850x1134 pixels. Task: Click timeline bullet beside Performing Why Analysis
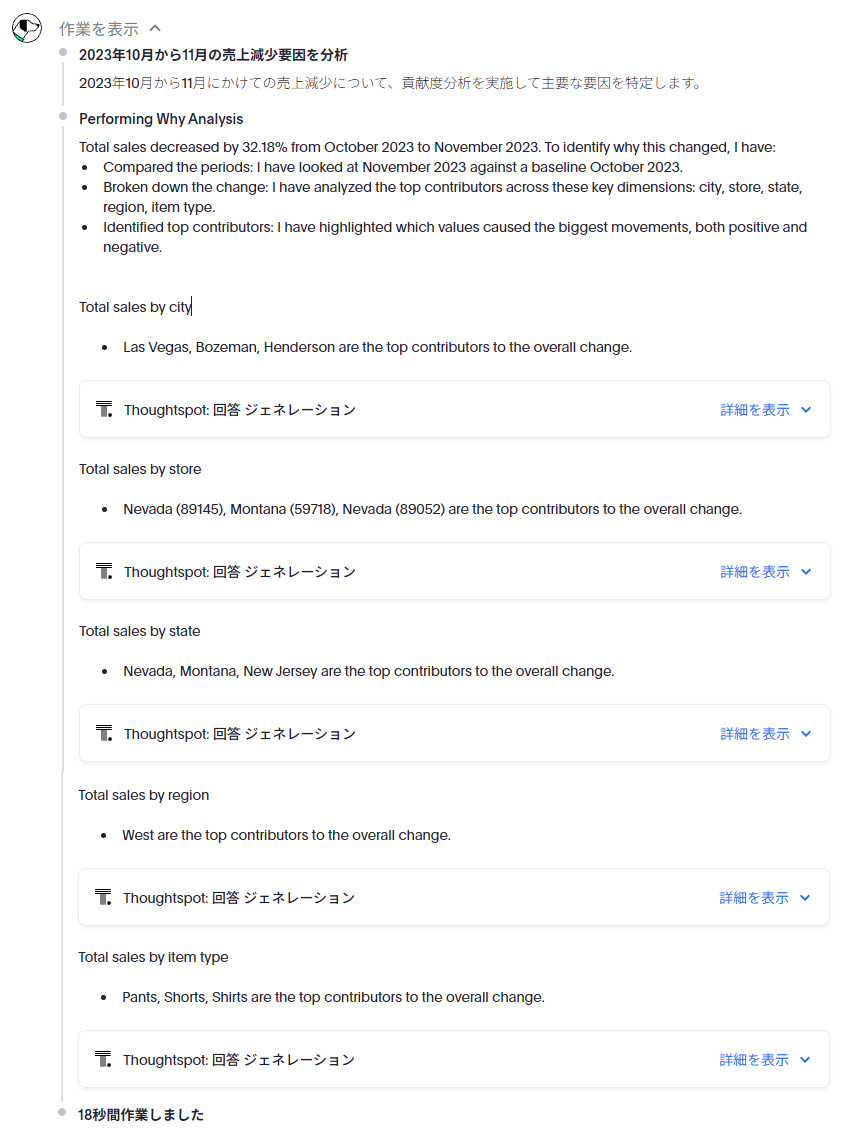tap(63, 117)
